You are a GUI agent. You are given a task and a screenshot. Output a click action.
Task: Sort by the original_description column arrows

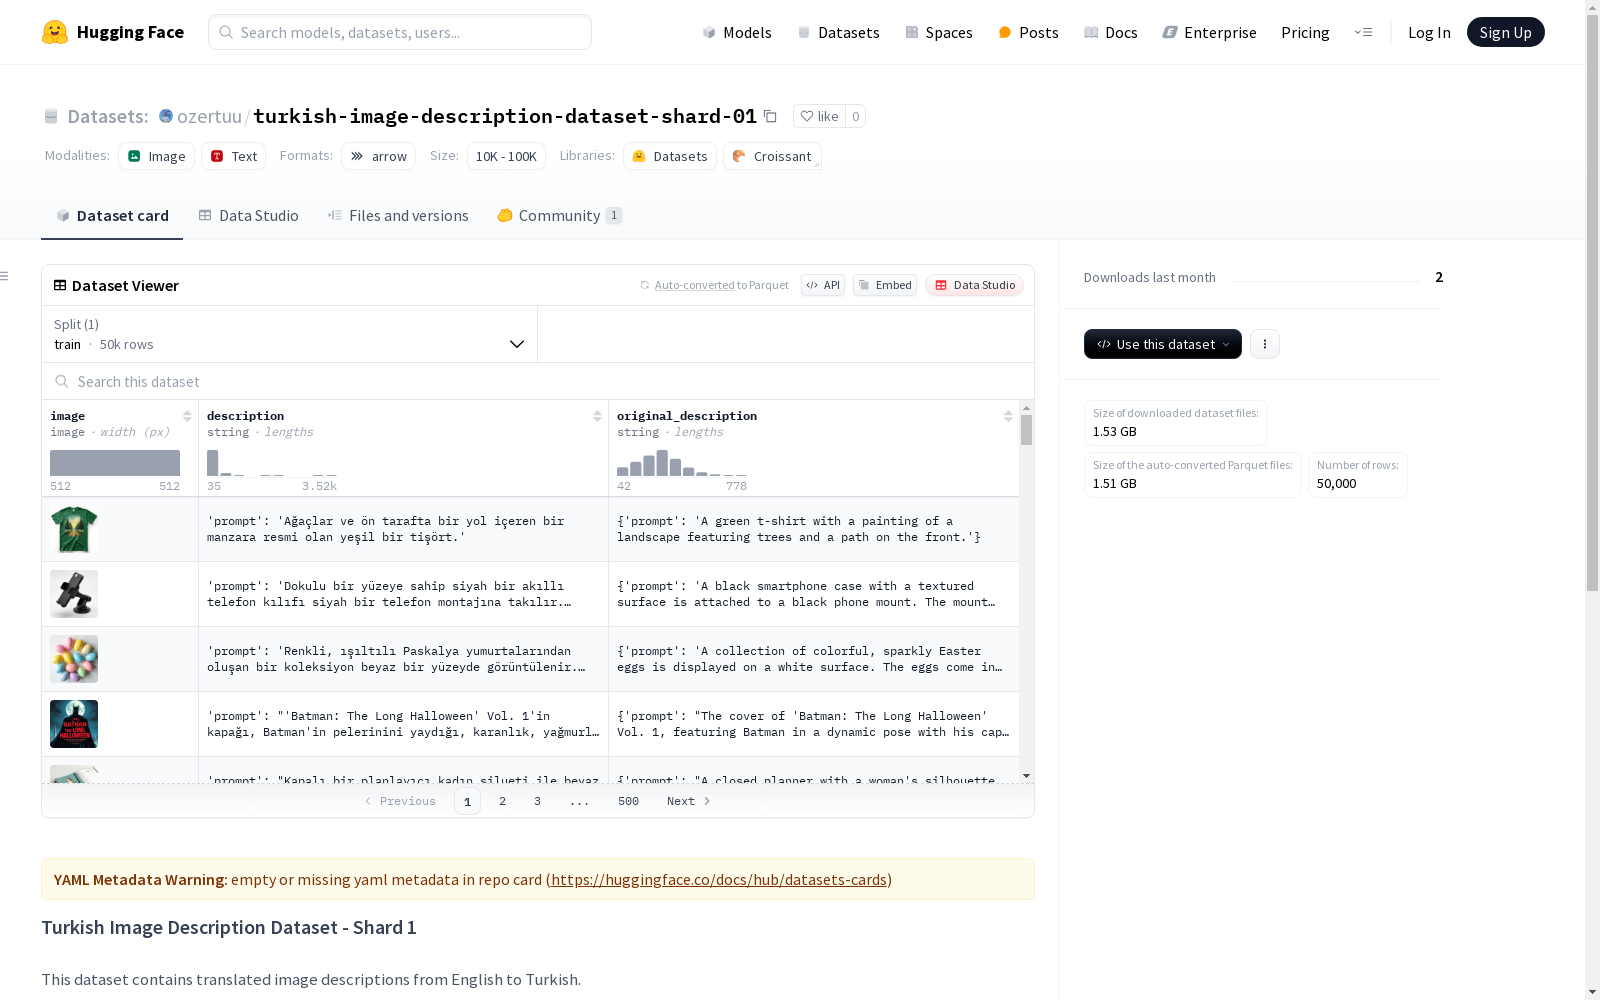tap(1008, 416)
